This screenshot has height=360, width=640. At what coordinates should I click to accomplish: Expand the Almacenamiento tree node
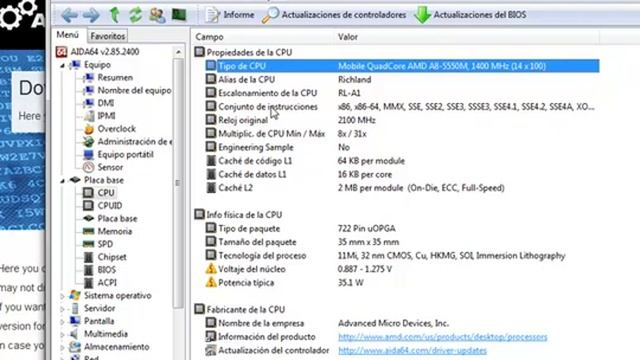click(x=62, y=347)
